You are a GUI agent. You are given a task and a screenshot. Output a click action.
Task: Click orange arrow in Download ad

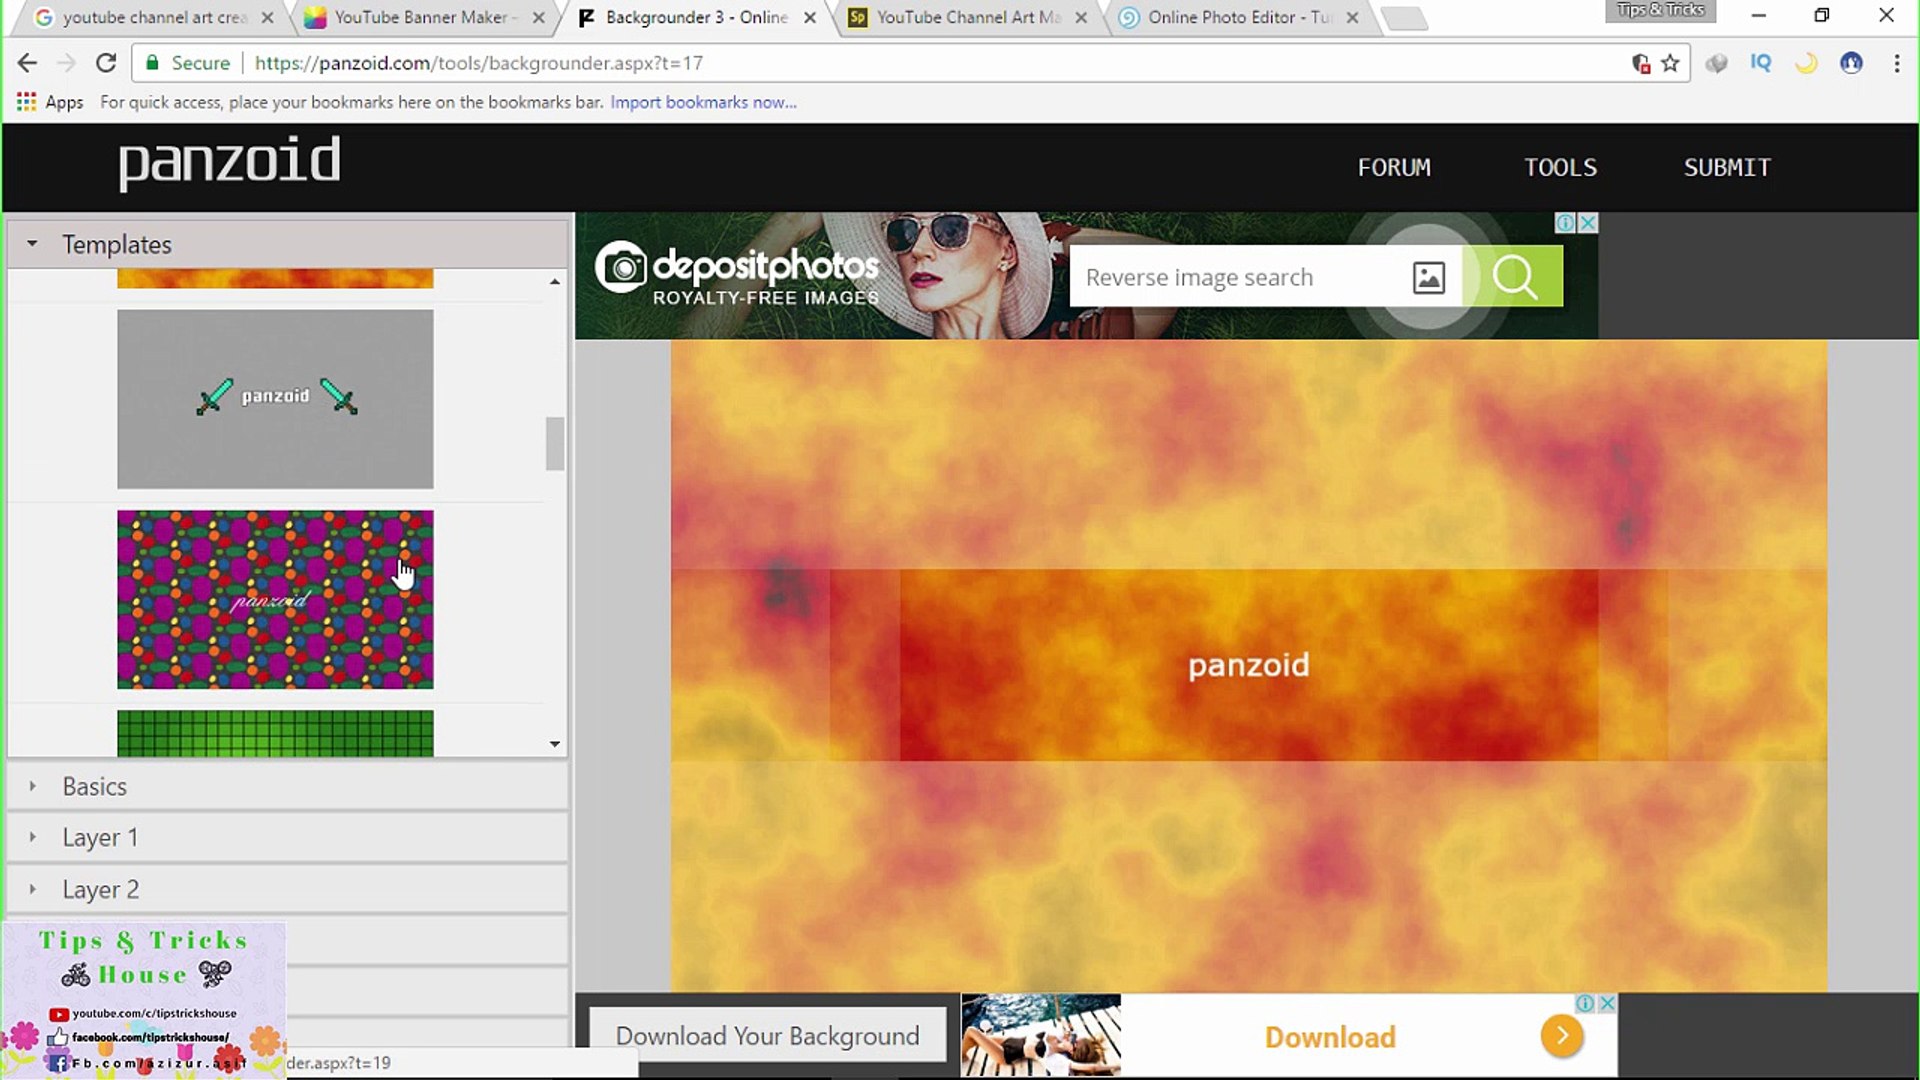coord(1561,1036)
